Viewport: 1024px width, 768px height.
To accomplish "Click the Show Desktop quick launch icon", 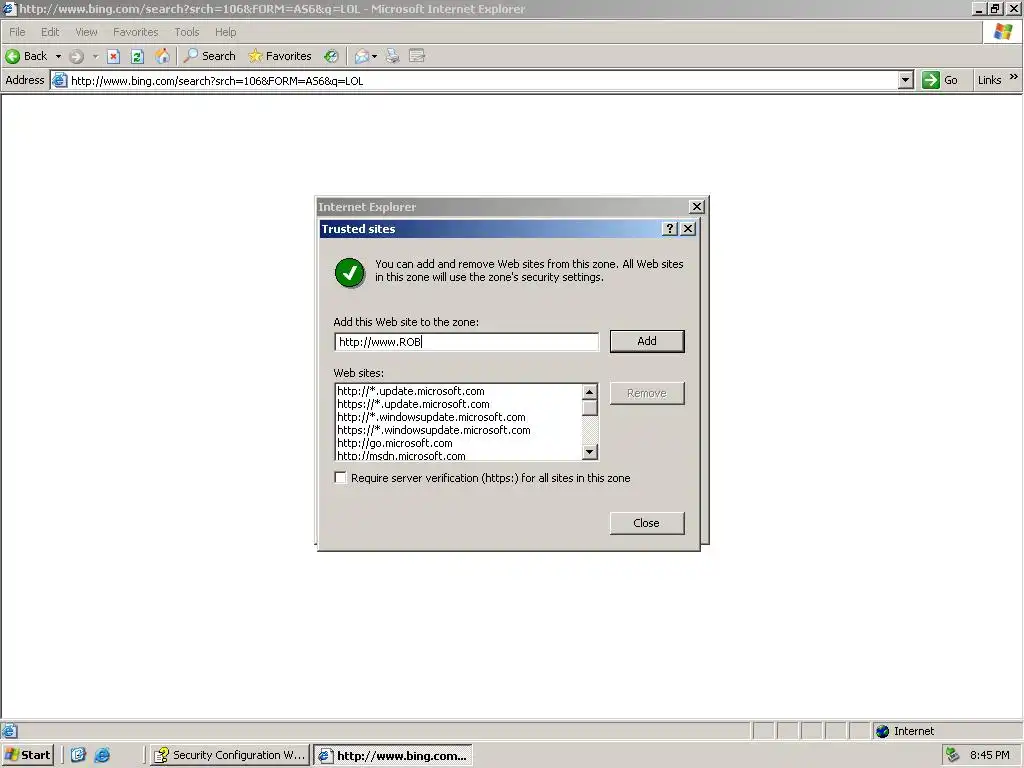I will point(78,755).
